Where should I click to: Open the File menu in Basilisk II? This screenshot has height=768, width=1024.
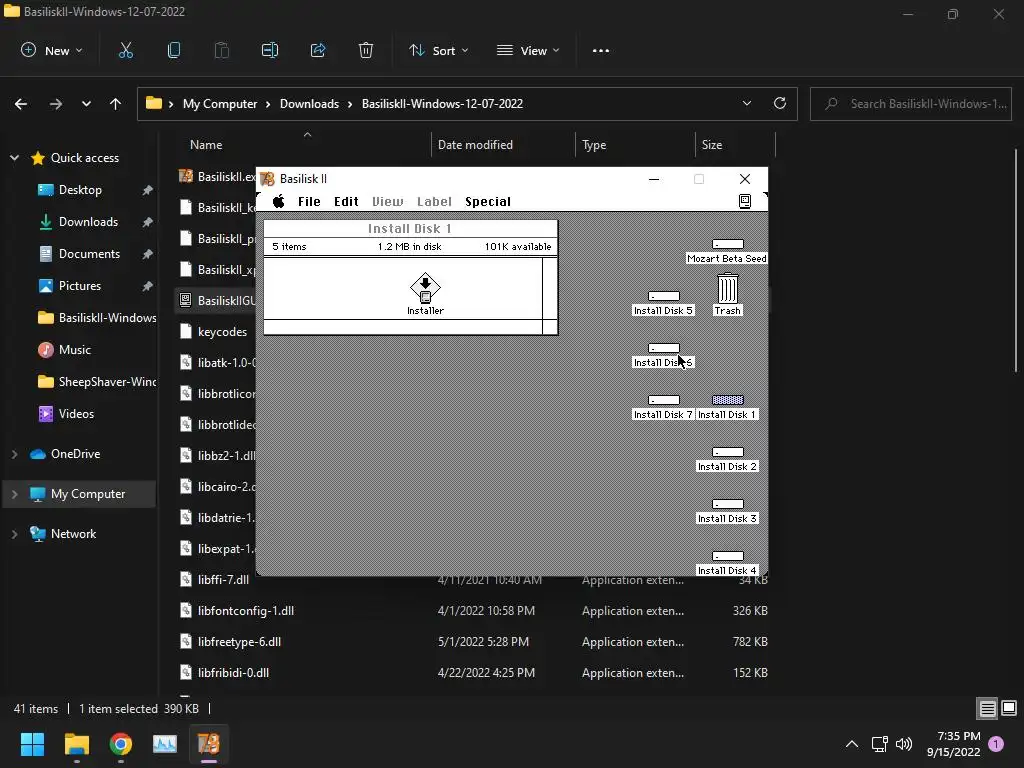pos(309,202)
